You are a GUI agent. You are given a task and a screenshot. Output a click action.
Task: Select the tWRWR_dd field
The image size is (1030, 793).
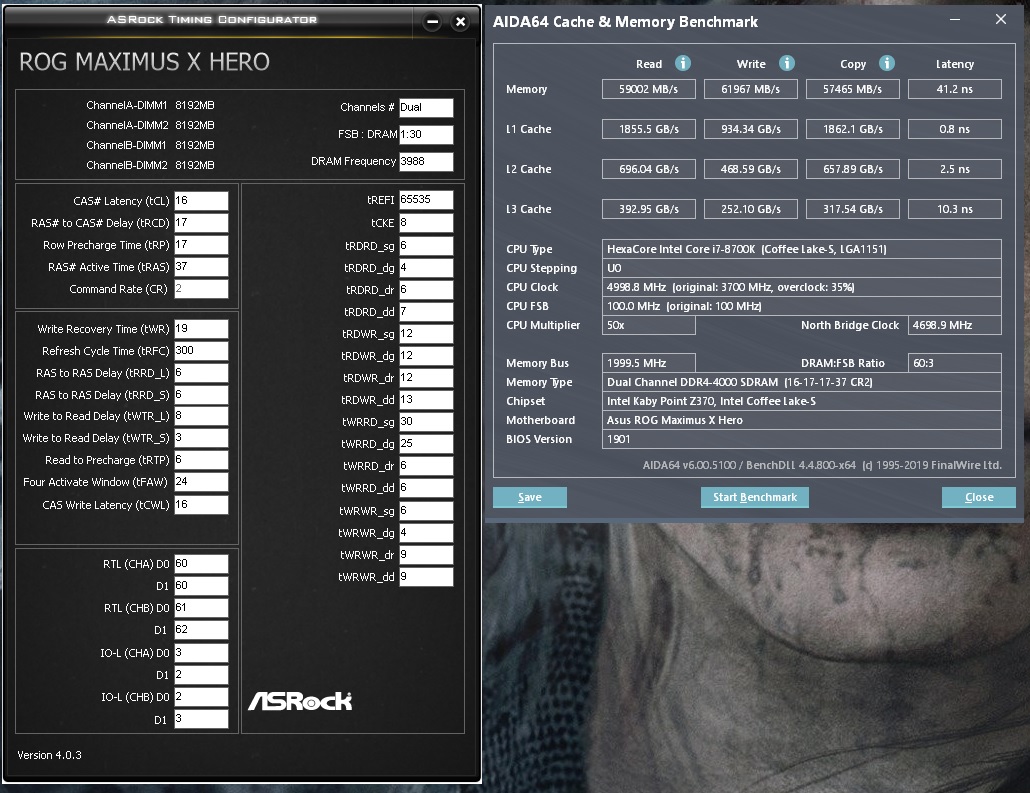coord(426,577)
